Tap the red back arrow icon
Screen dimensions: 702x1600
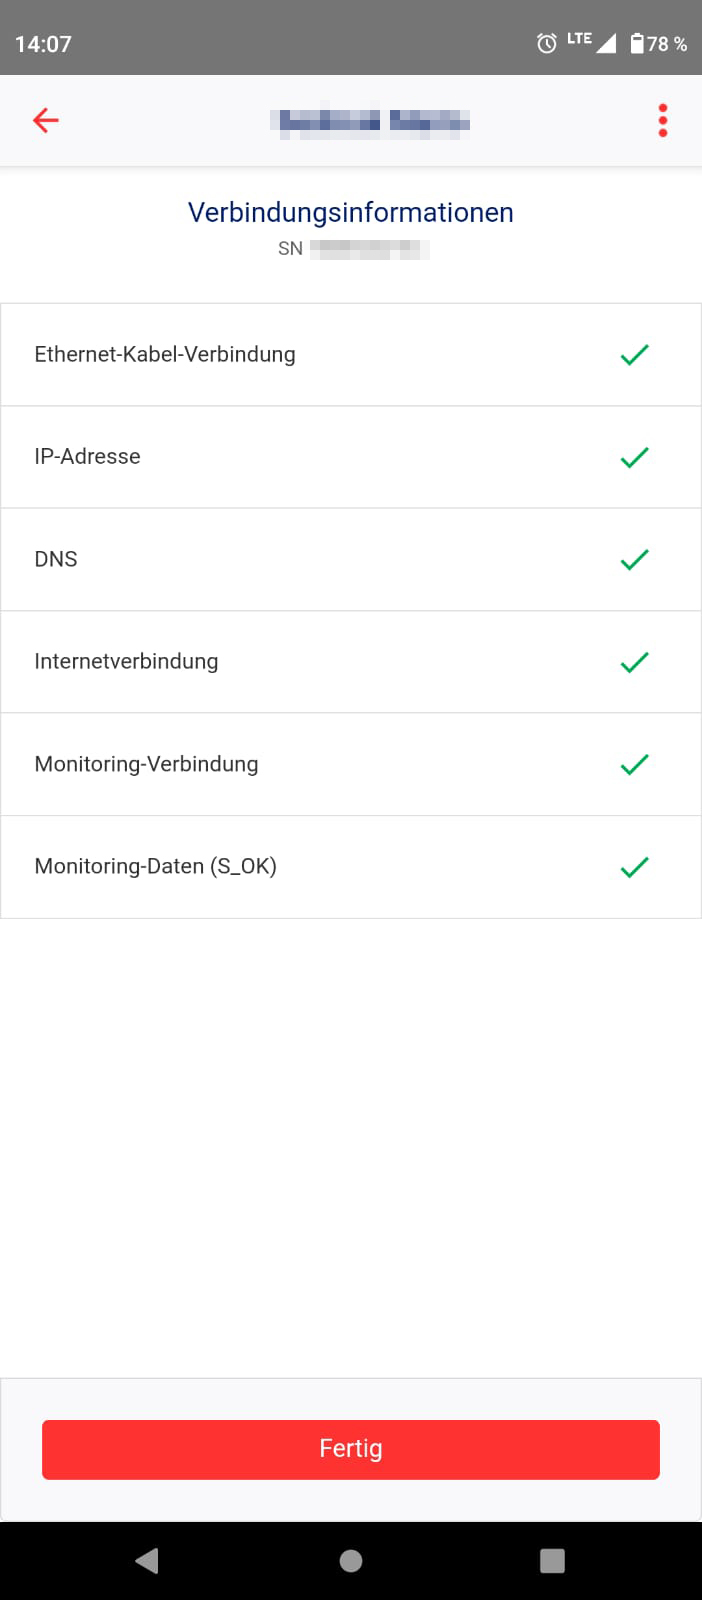point(46,121)
